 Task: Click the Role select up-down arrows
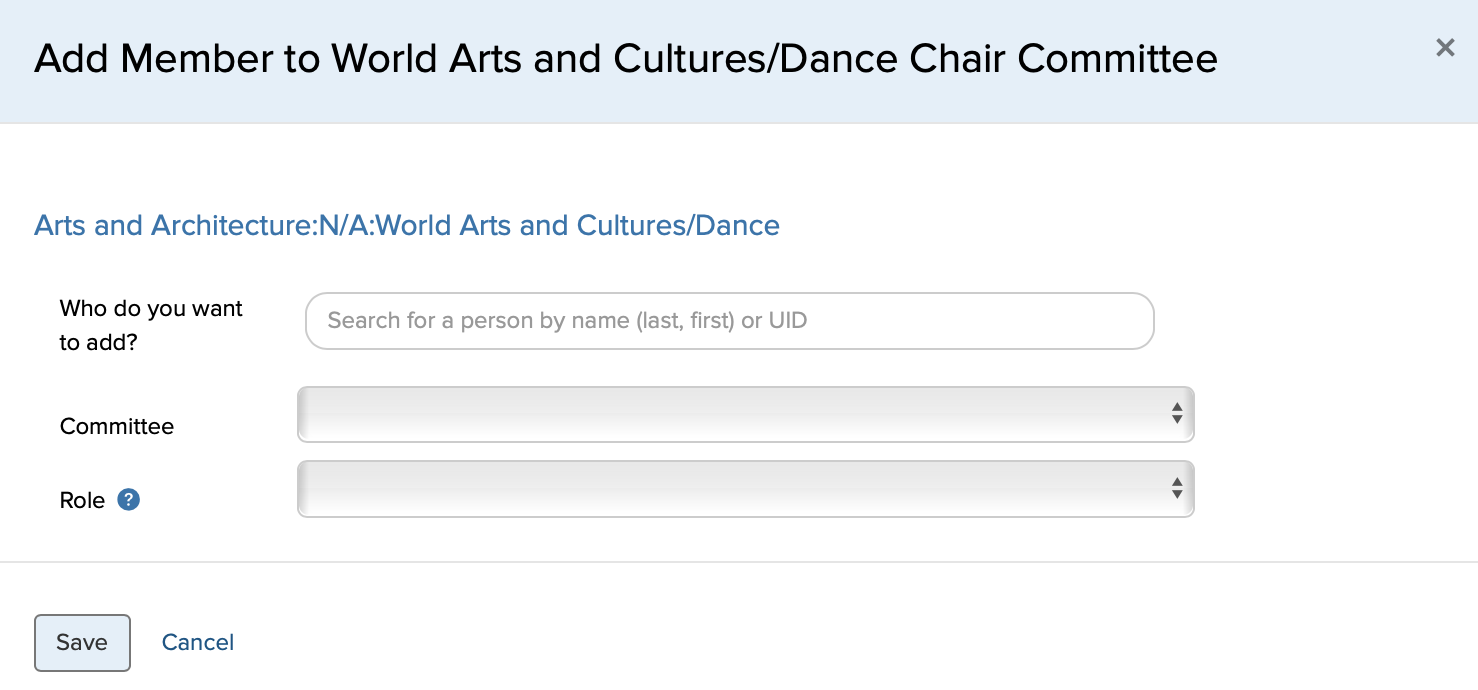click(x=1177, y=488)
